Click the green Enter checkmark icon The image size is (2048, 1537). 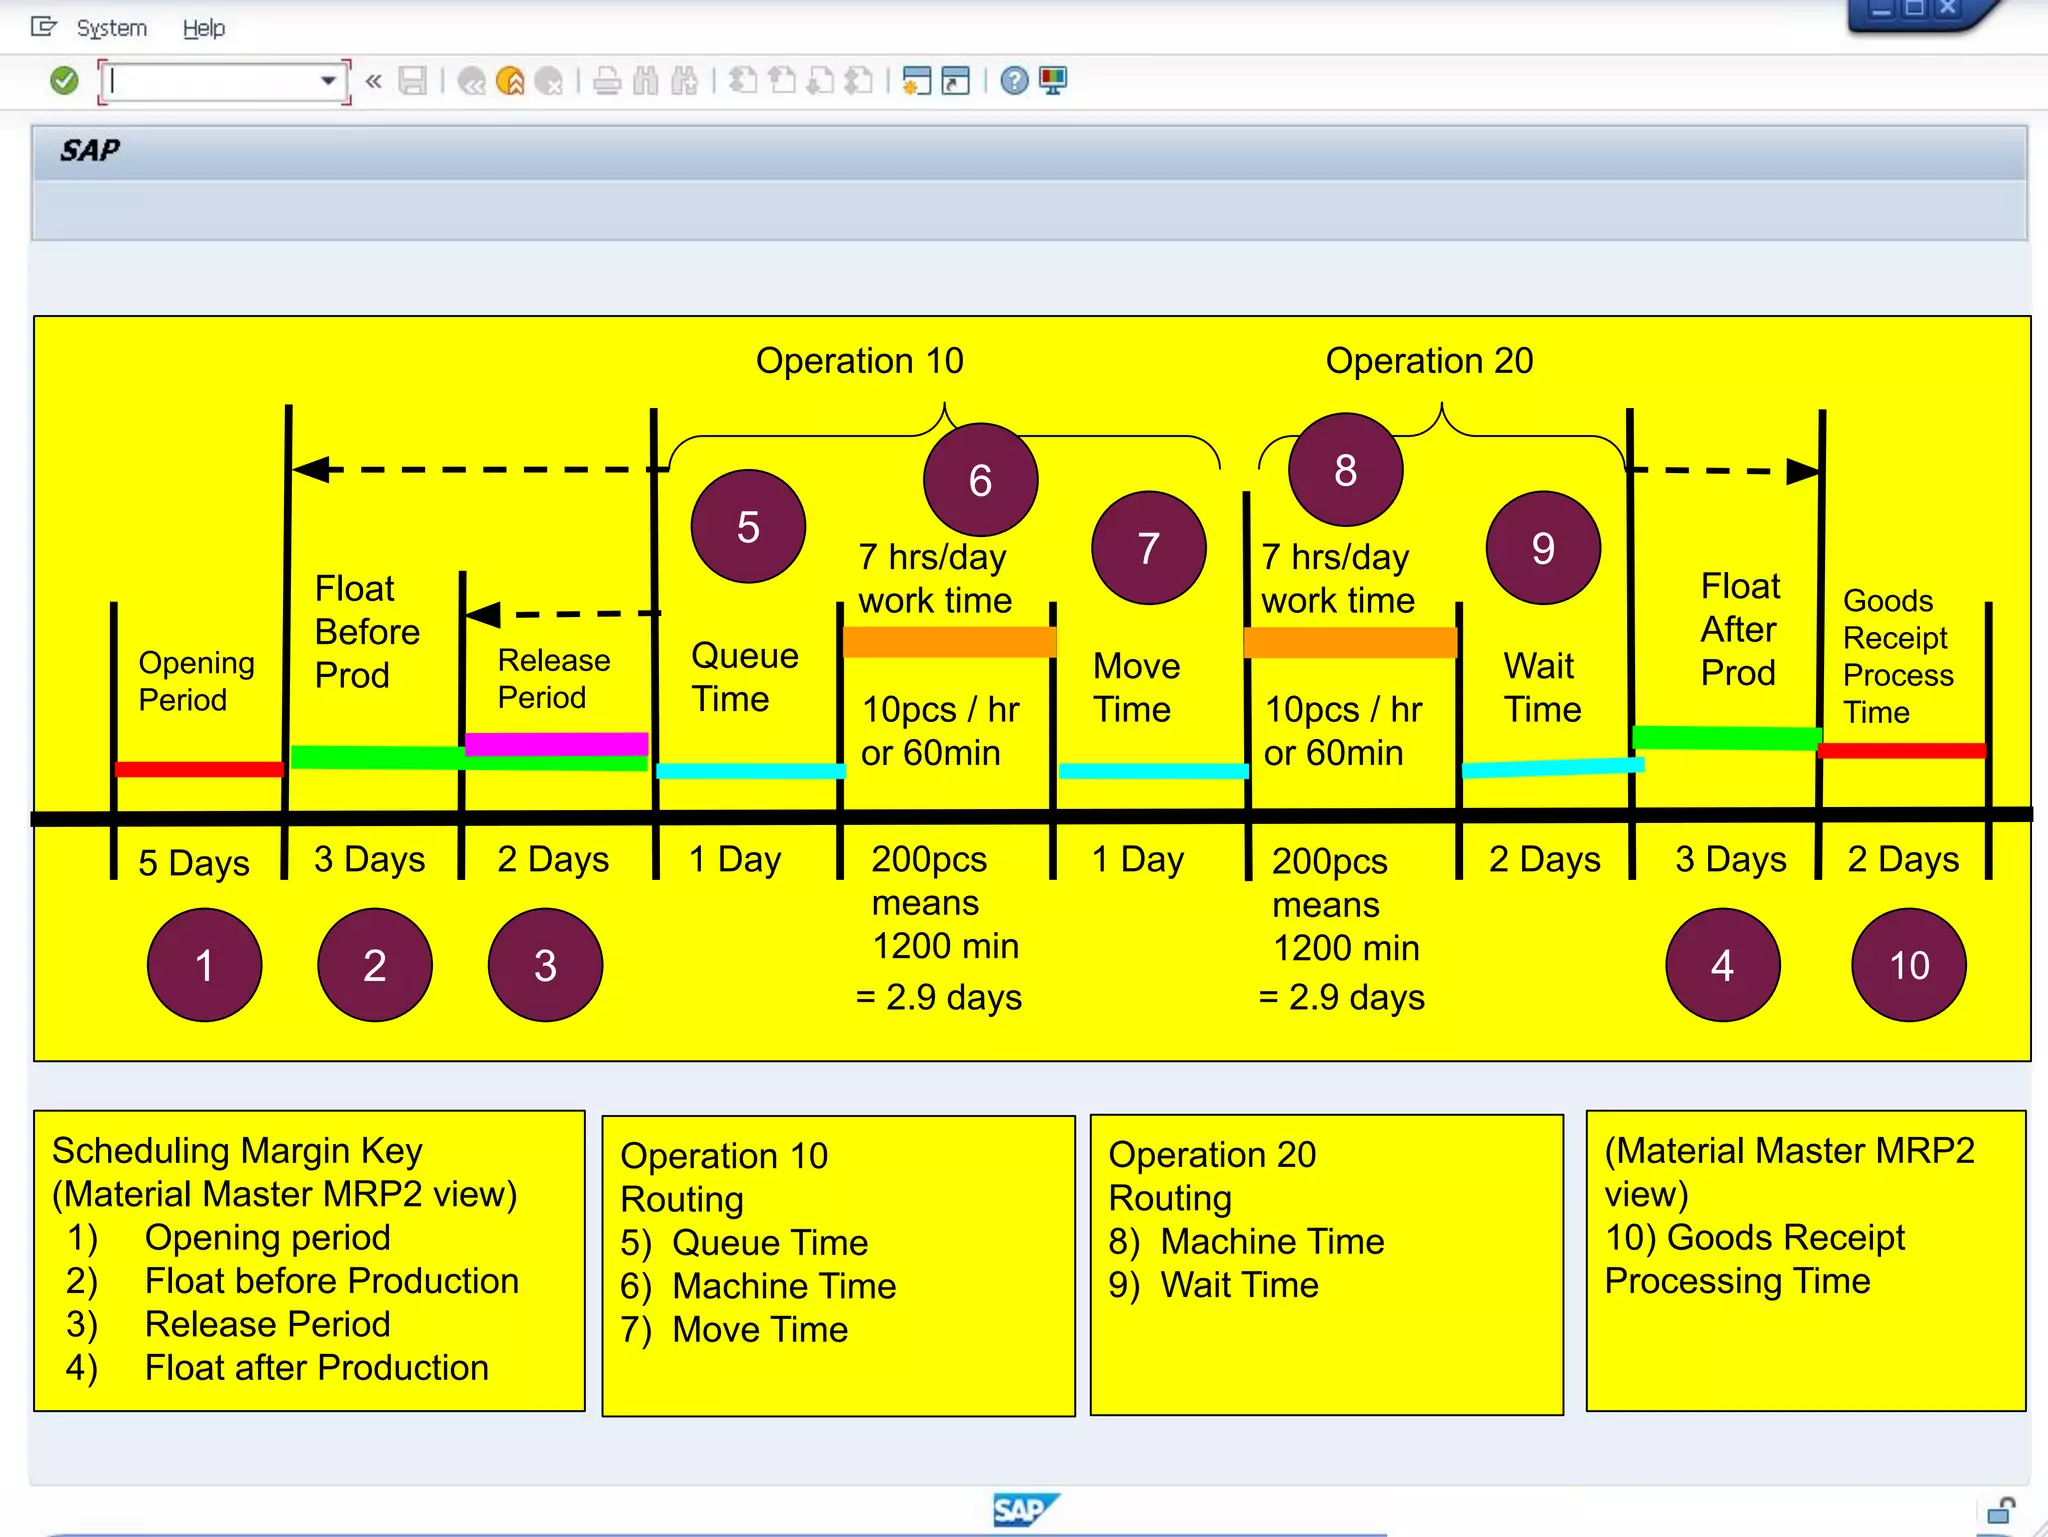[64, 80]
